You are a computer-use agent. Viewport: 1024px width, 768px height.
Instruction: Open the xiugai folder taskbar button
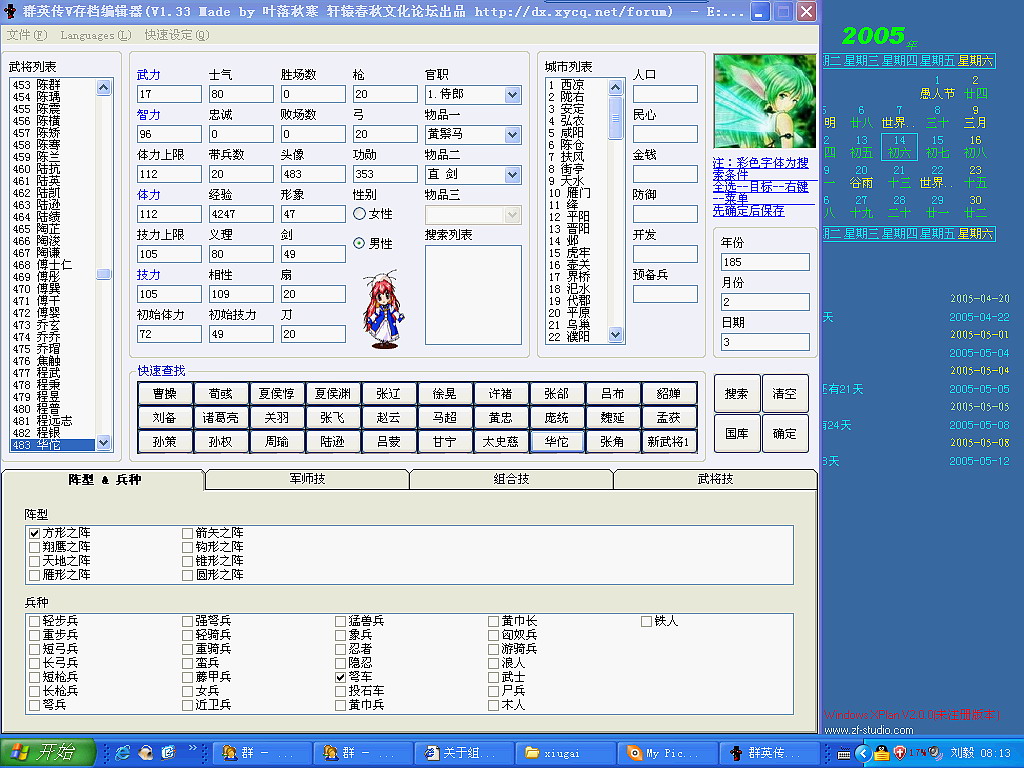click(x=566, y=753)
